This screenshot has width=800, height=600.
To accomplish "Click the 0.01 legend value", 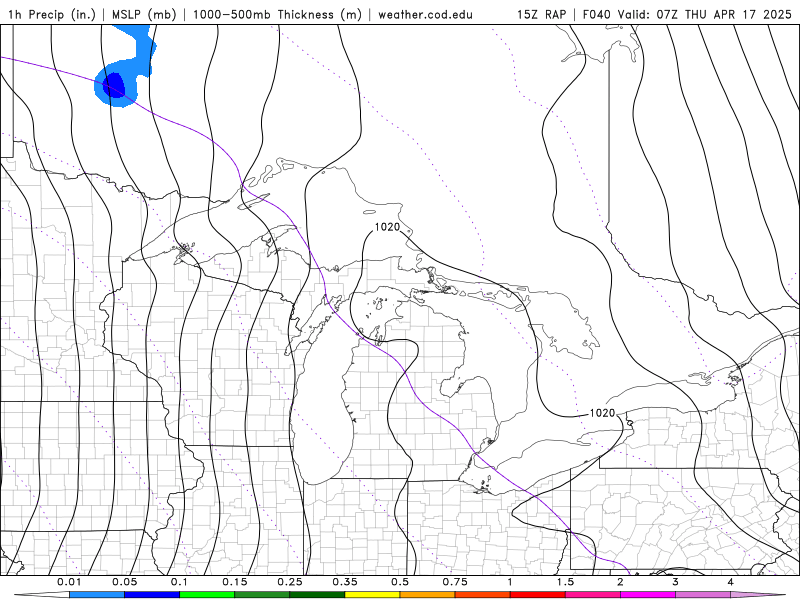I will (x=69, y=582).
